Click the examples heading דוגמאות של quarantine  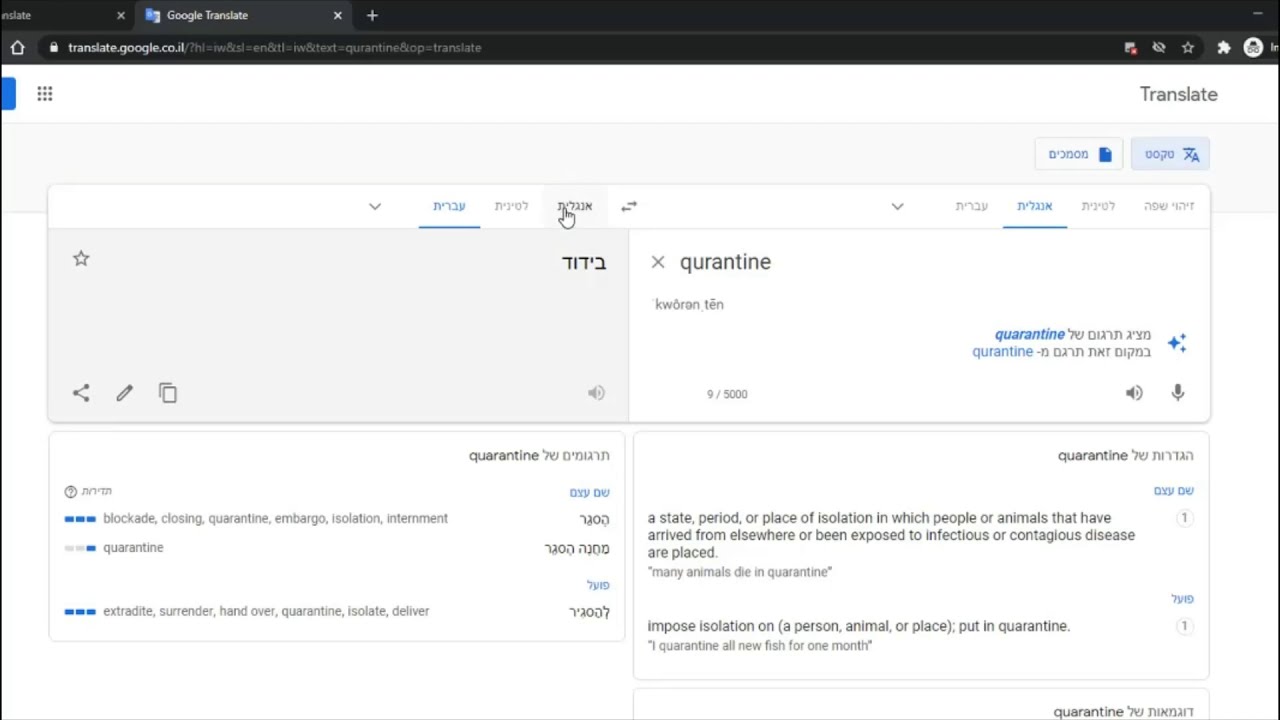click(1124, 712)
